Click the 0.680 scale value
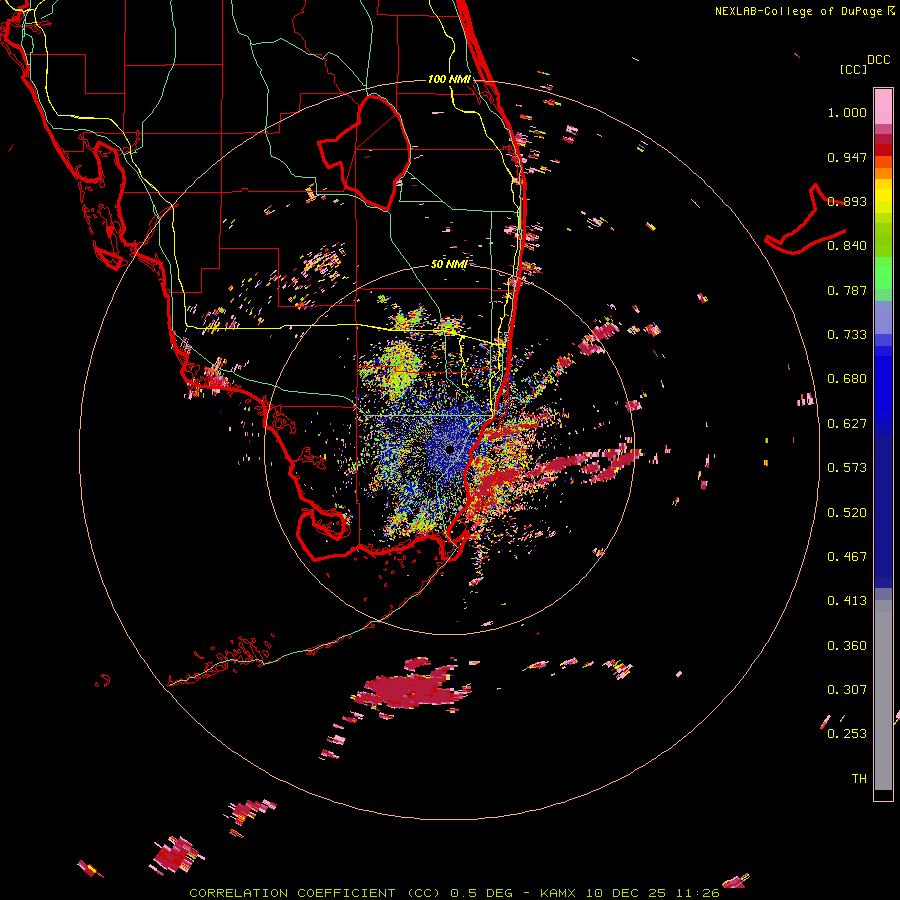 pos(847,379)
